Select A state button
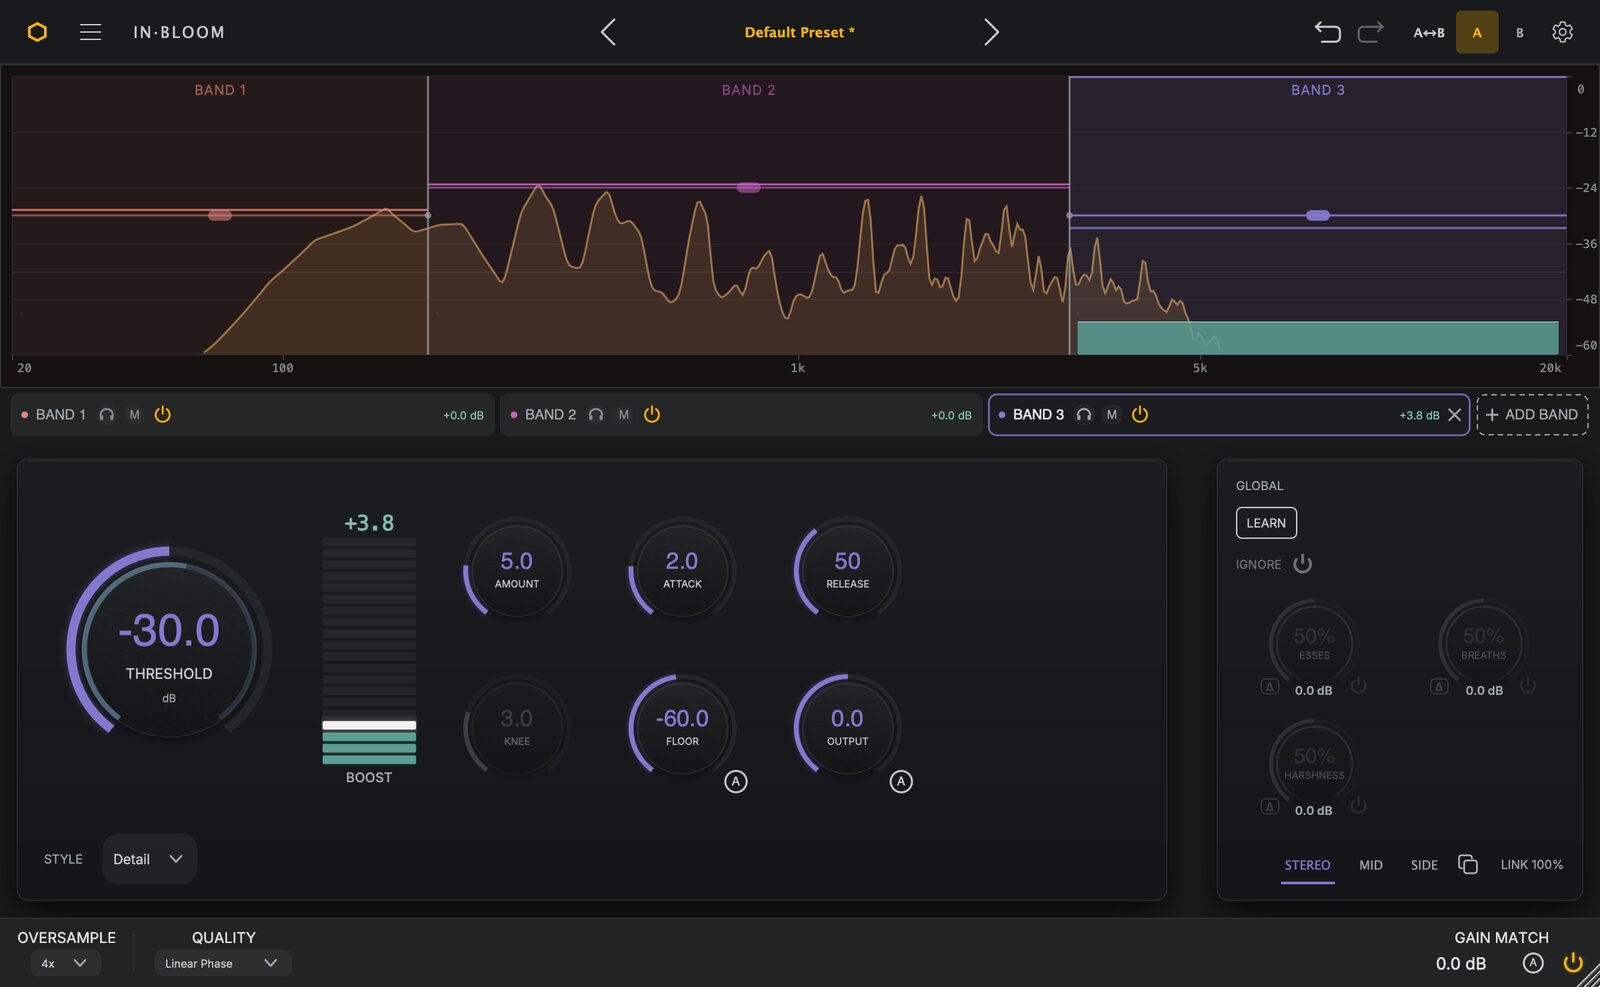Image resolution: width=1600 pixels, height=987 pixels. tap(1477, 32)
